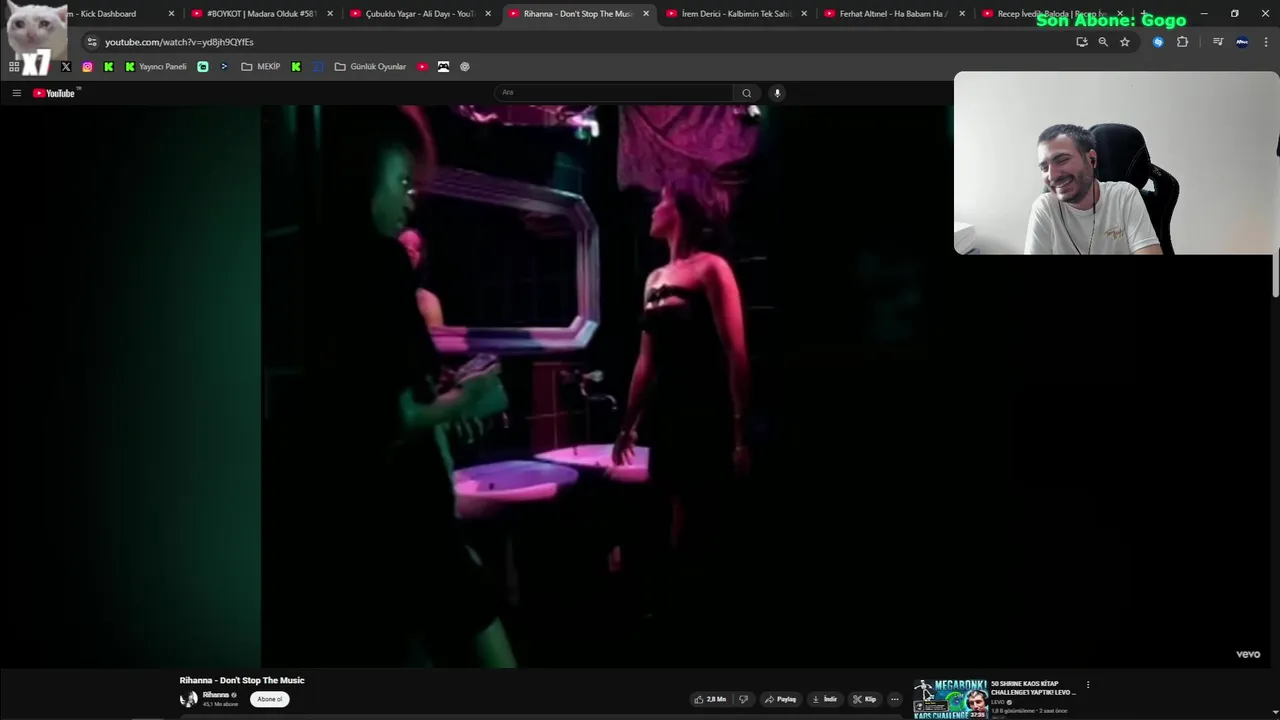Close the İrem Derici tab

pyautogui.click(x=804, y=14)
